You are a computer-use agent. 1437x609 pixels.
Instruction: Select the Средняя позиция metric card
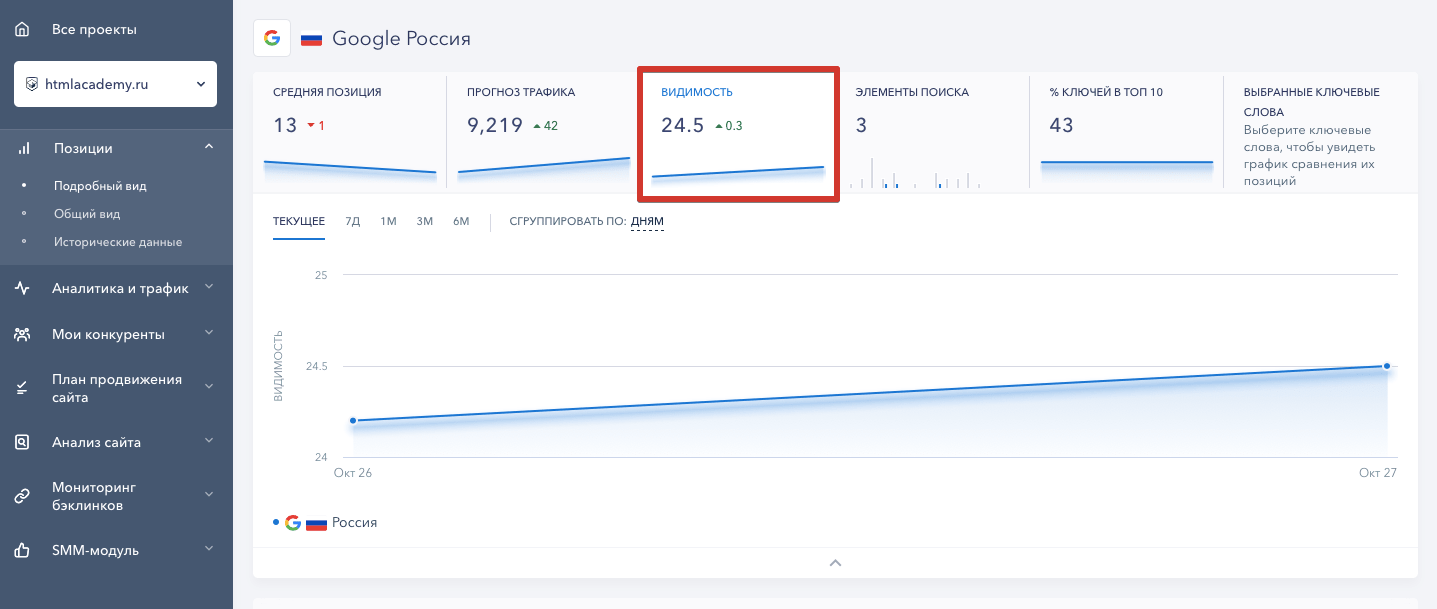click(x=350, y=130)
